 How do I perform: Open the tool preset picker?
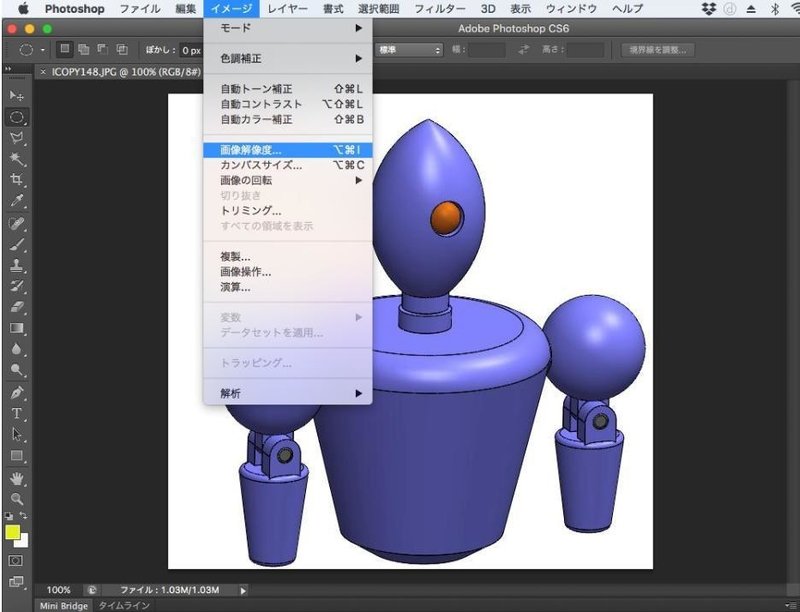click(32, 50)
